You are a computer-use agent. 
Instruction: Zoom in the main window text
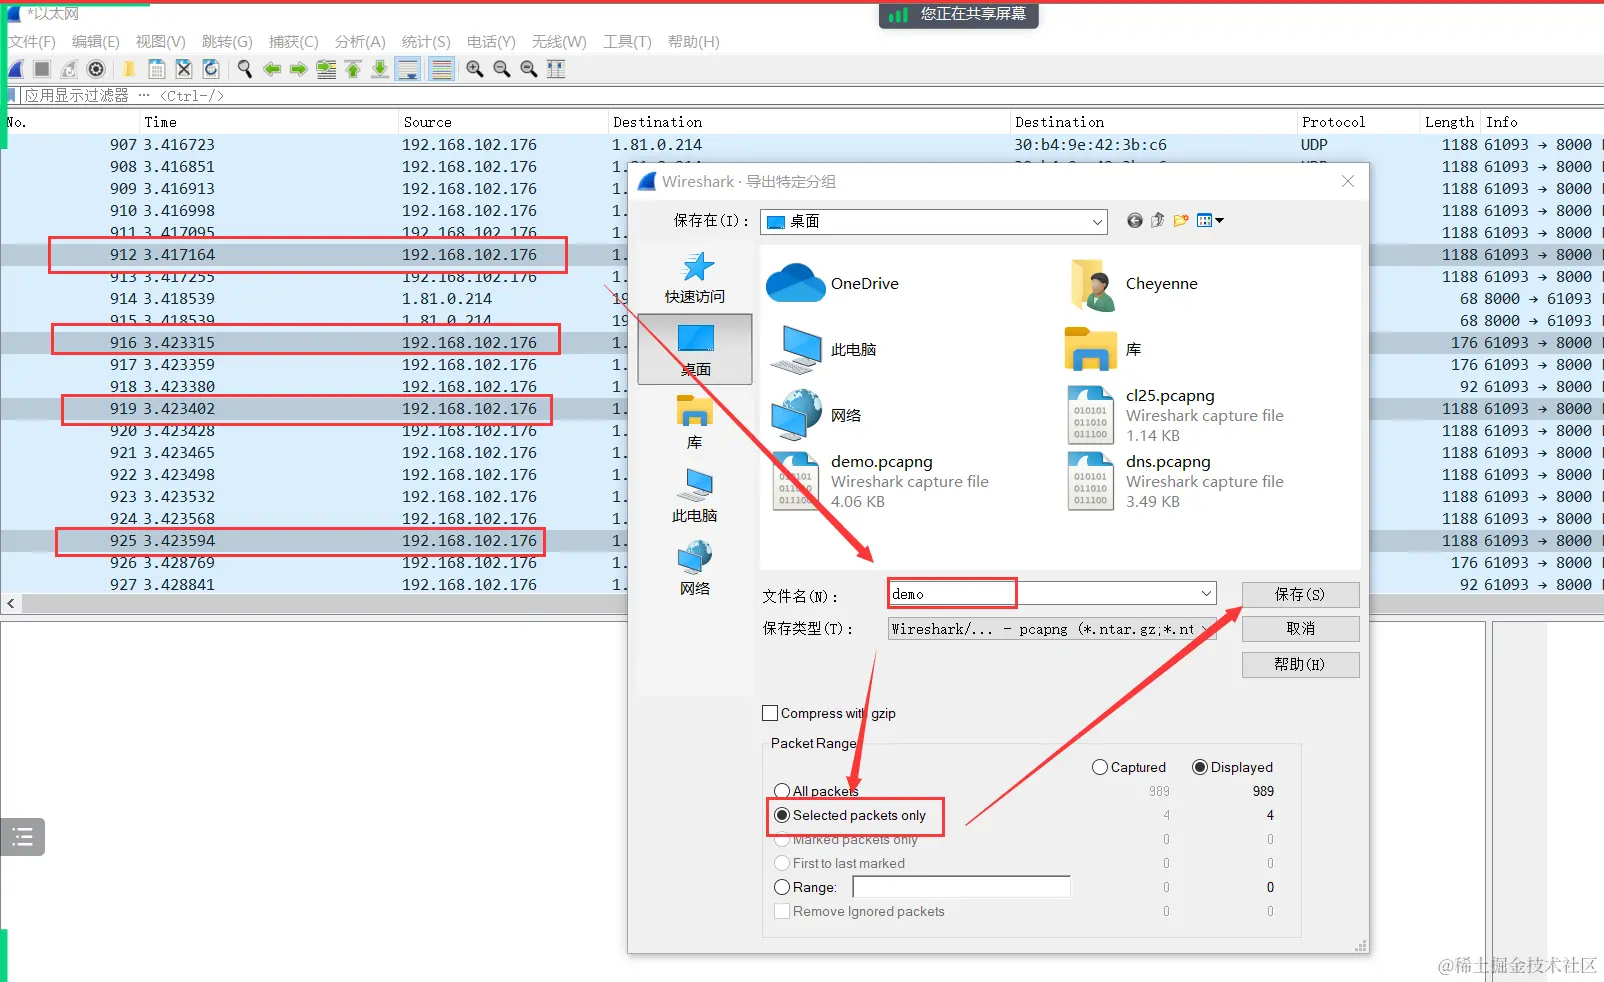pos(475,69)
